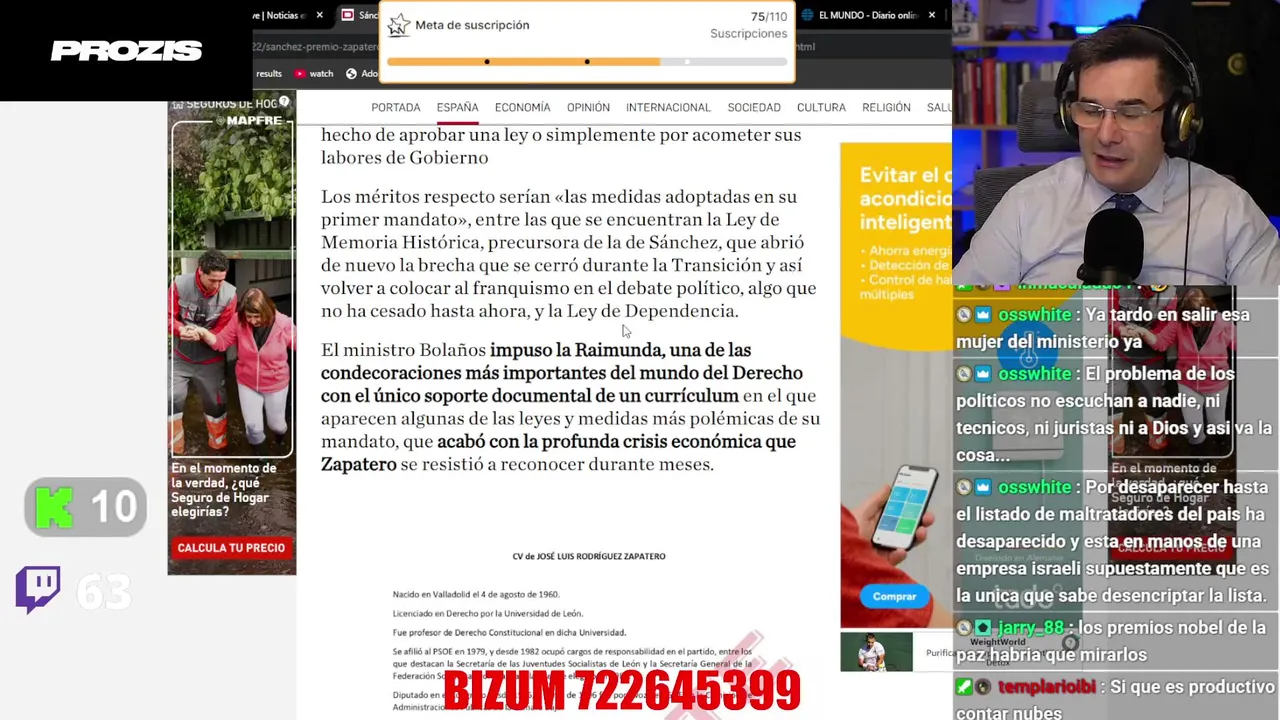The image size is (1280, 720).
Task: Click the 'CV de JOSÉ LUIS RODRÍGUEZ ZAPATERO' document heading
Action: tap(589, 556)
